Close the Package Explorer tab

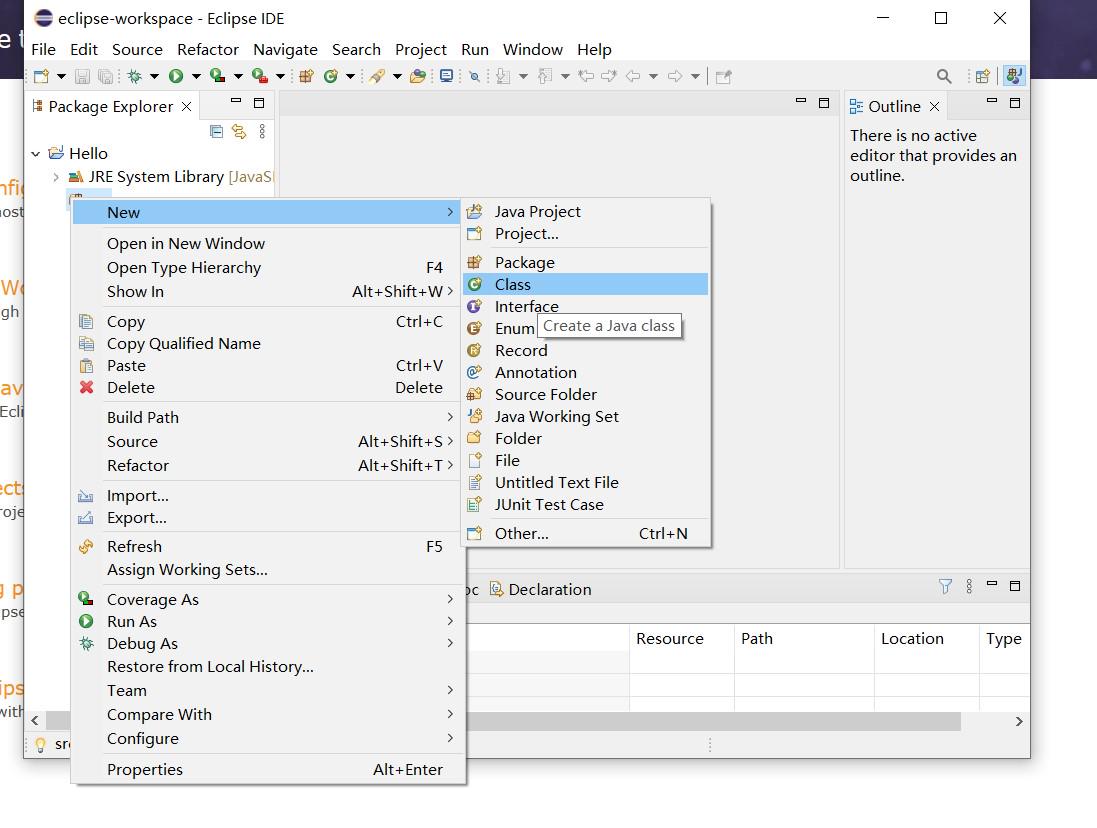[186, 106]
